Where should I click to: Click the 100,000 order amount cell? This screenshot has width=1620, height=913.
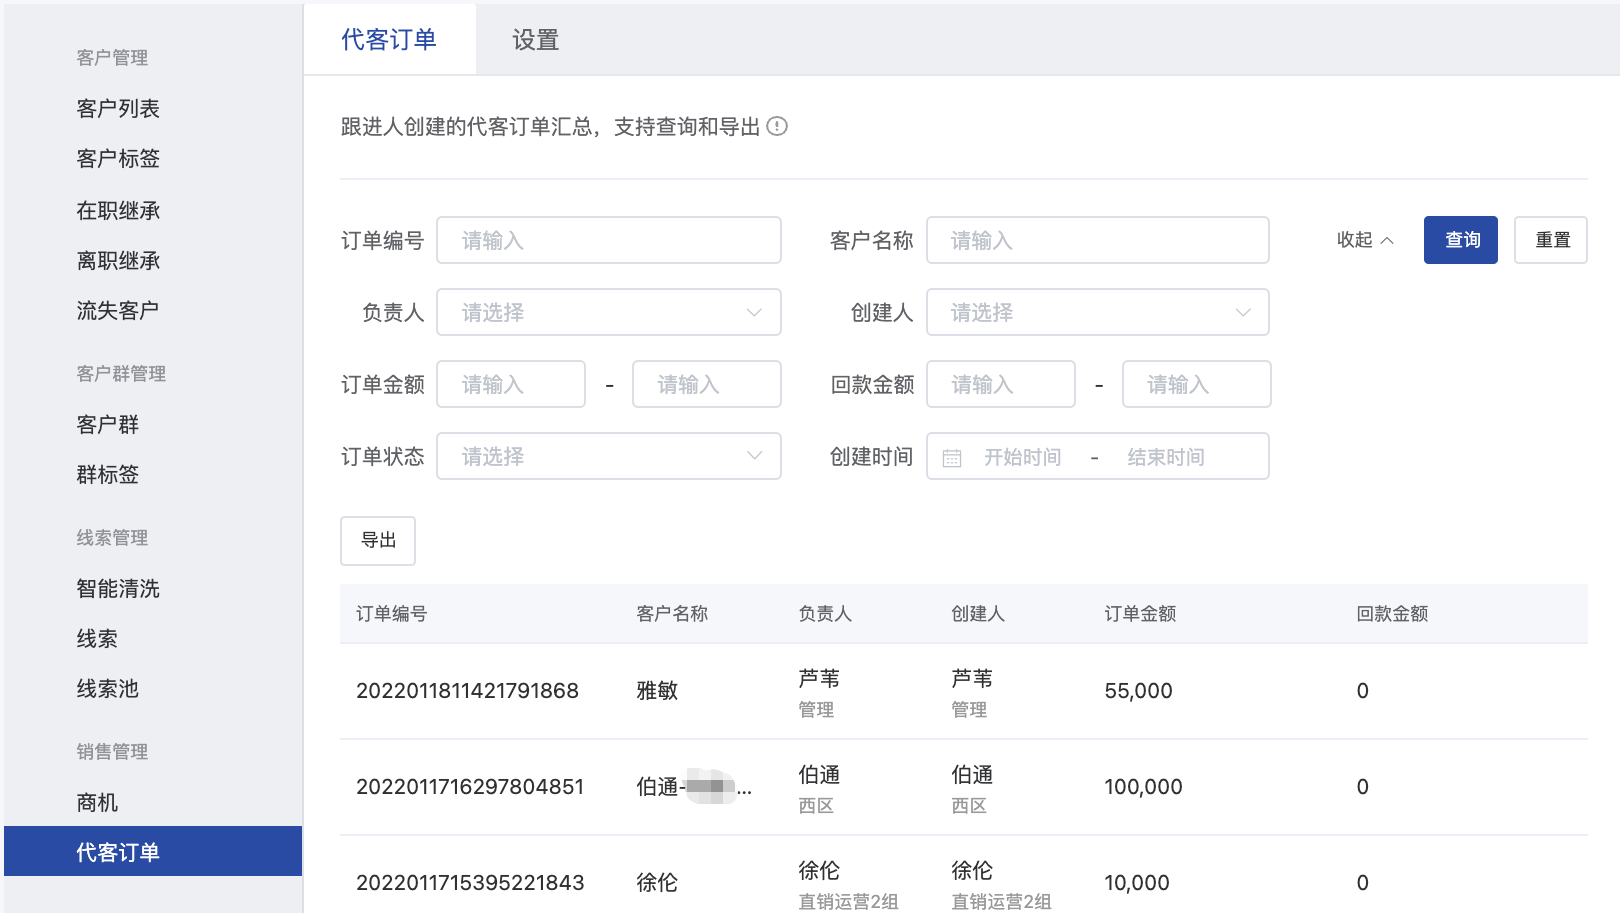tap(1143, 787)
